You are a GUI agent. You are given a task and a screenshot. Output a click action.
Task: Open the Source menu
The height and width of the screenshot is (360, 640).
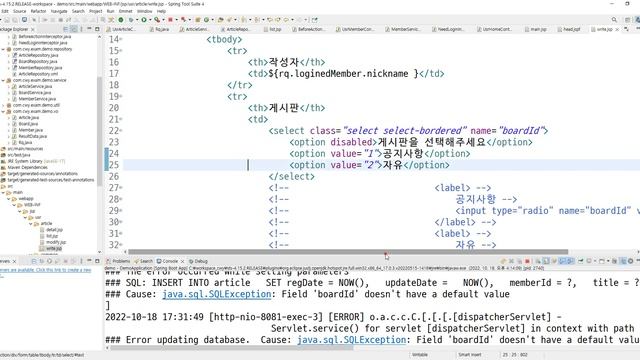click(19, 11)
